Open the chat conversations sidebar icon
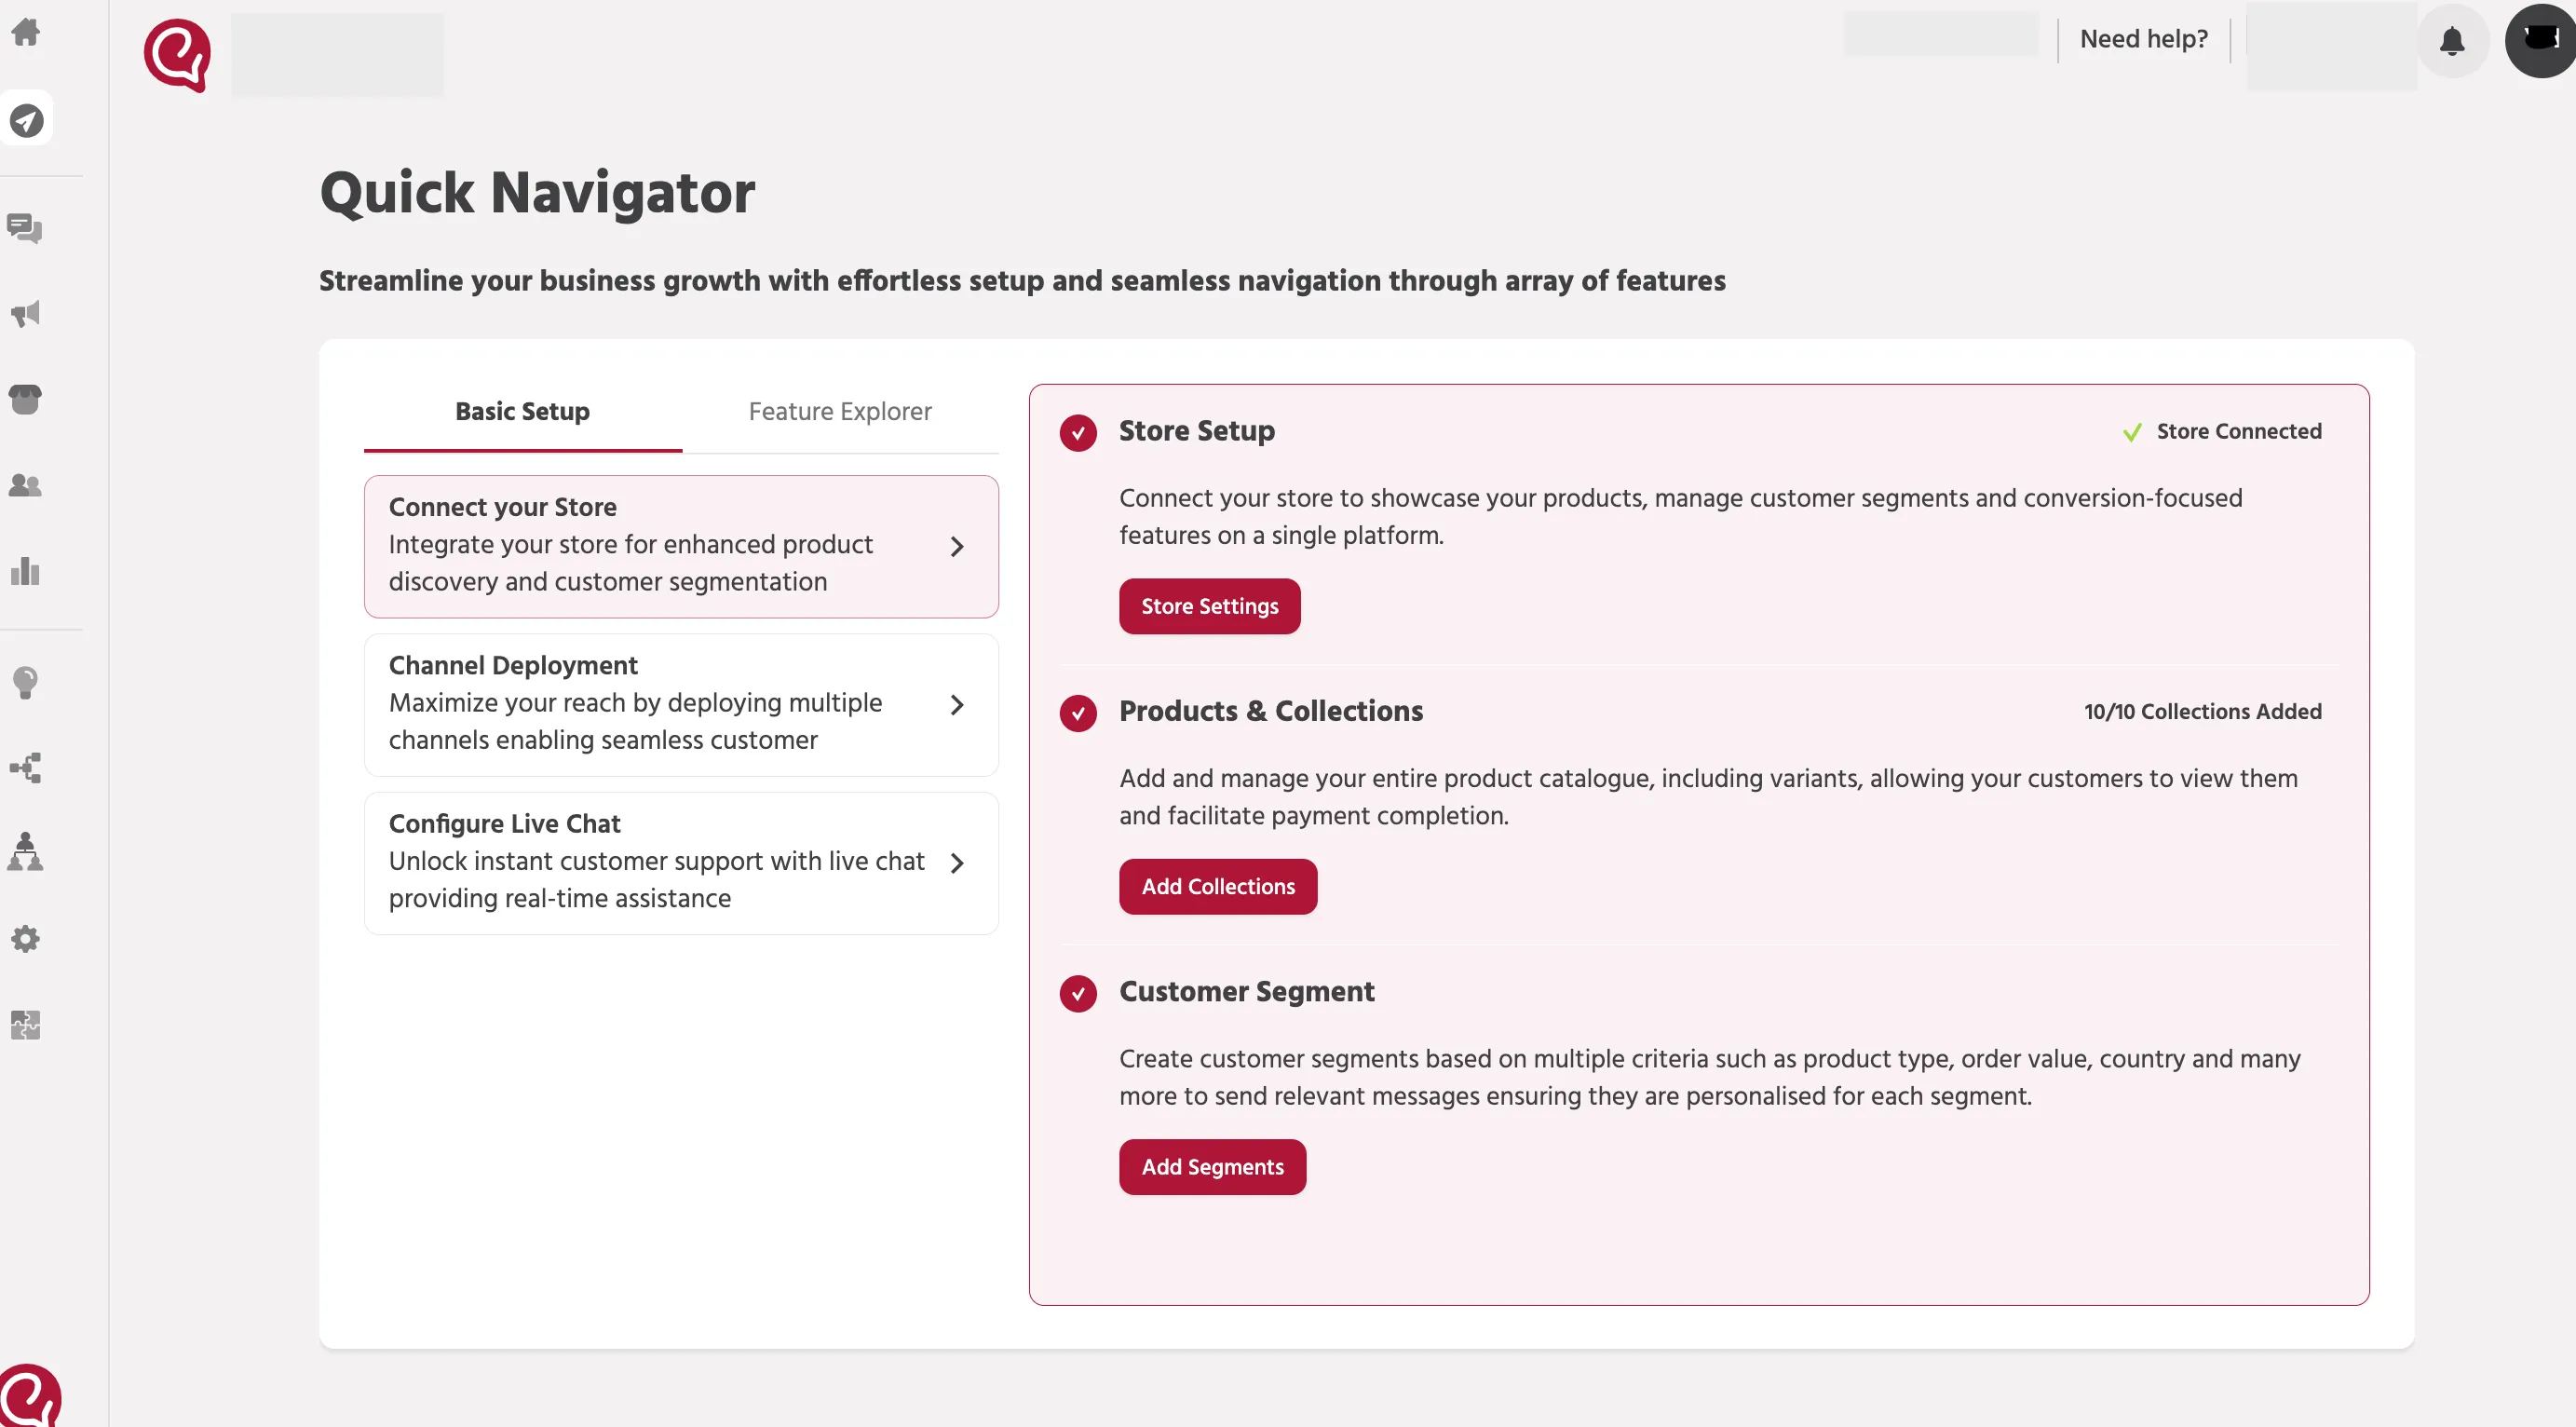Screen dimensions: 2576x1427 point(25,228)
